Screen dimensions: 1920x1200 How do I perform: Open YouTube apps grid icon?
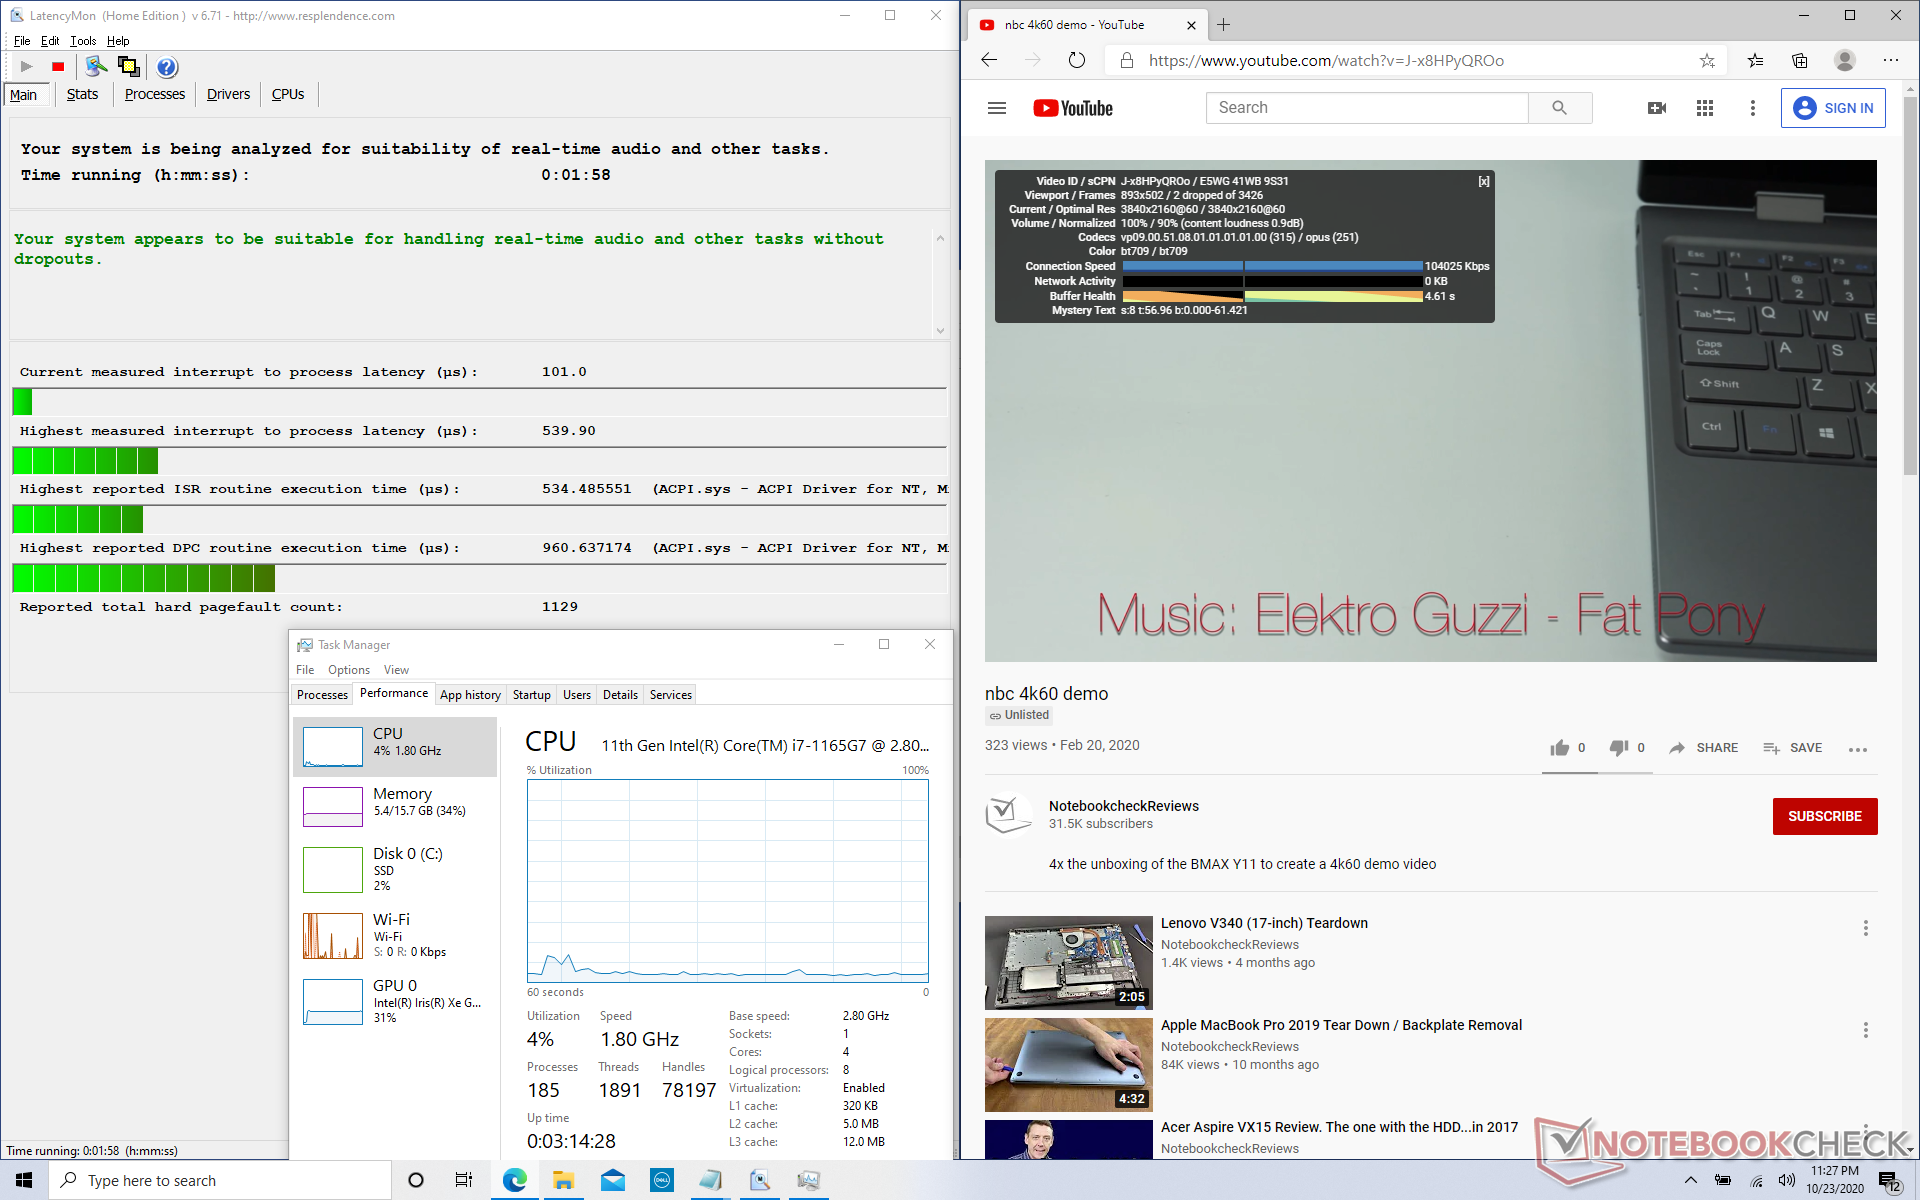pyautogui.click(x=1705, y=108)
